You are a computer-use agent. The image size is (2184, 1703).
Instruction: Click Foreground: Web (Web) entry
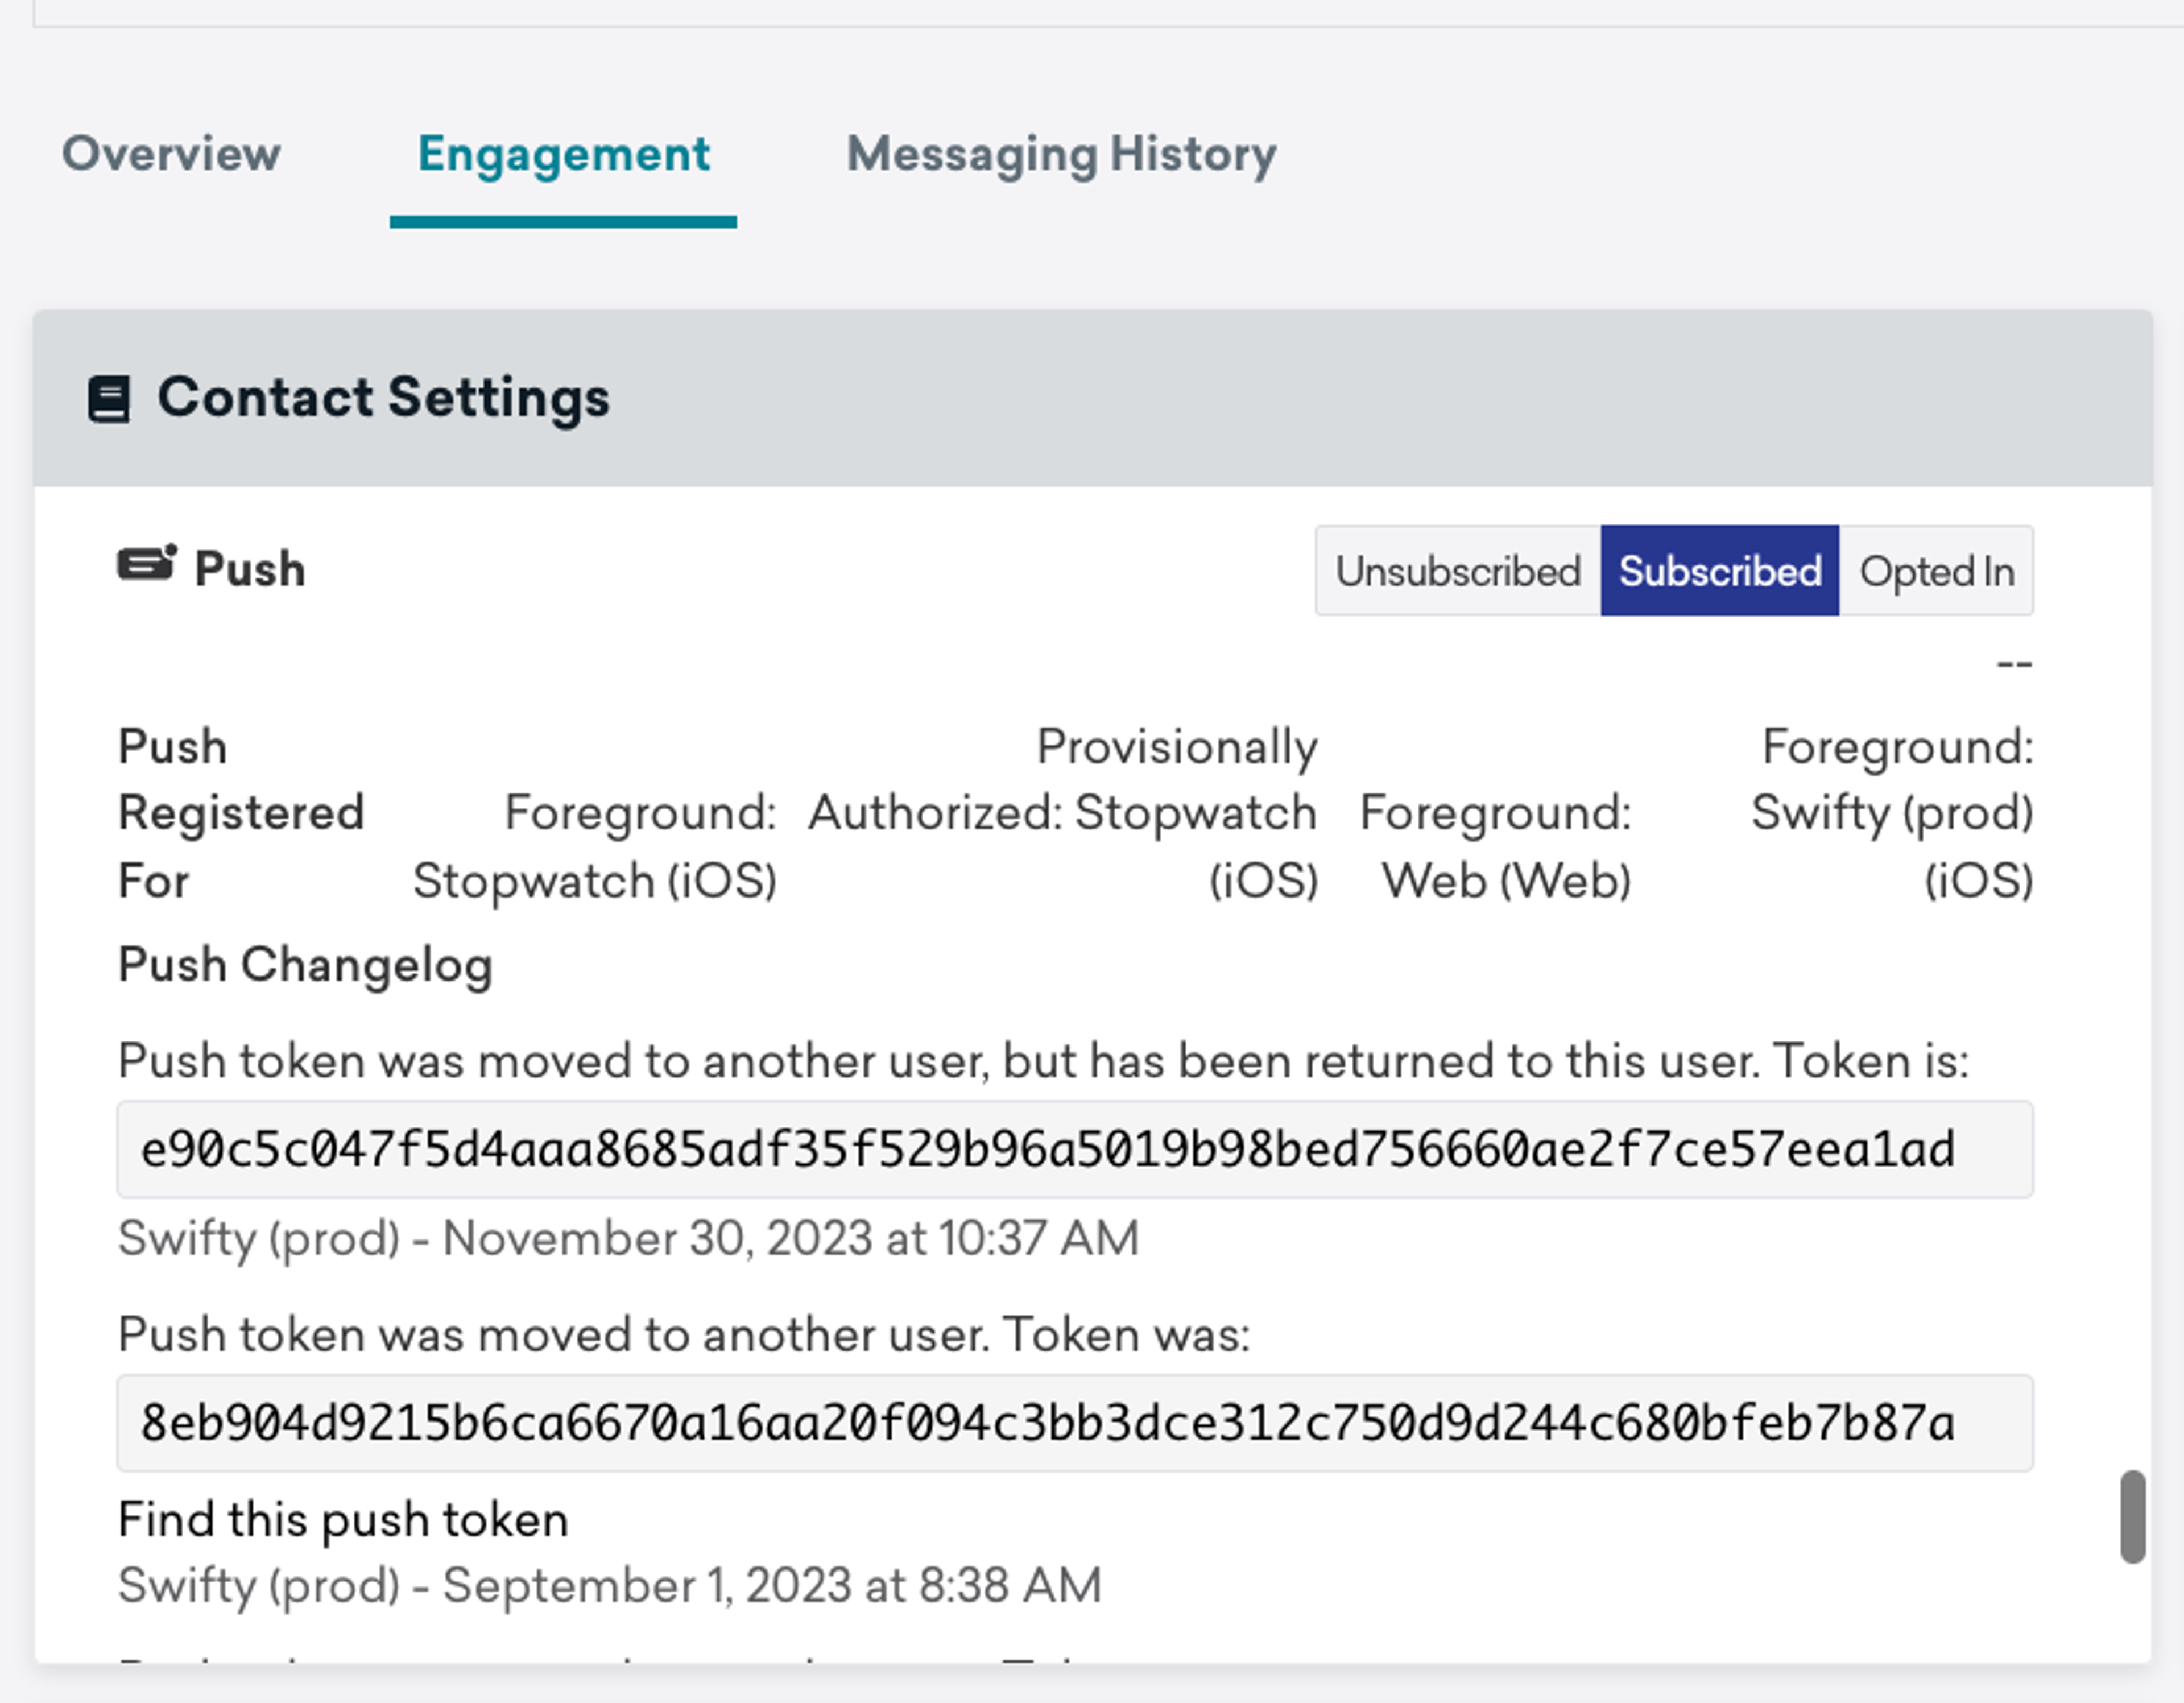click(x=1496, y=847)
